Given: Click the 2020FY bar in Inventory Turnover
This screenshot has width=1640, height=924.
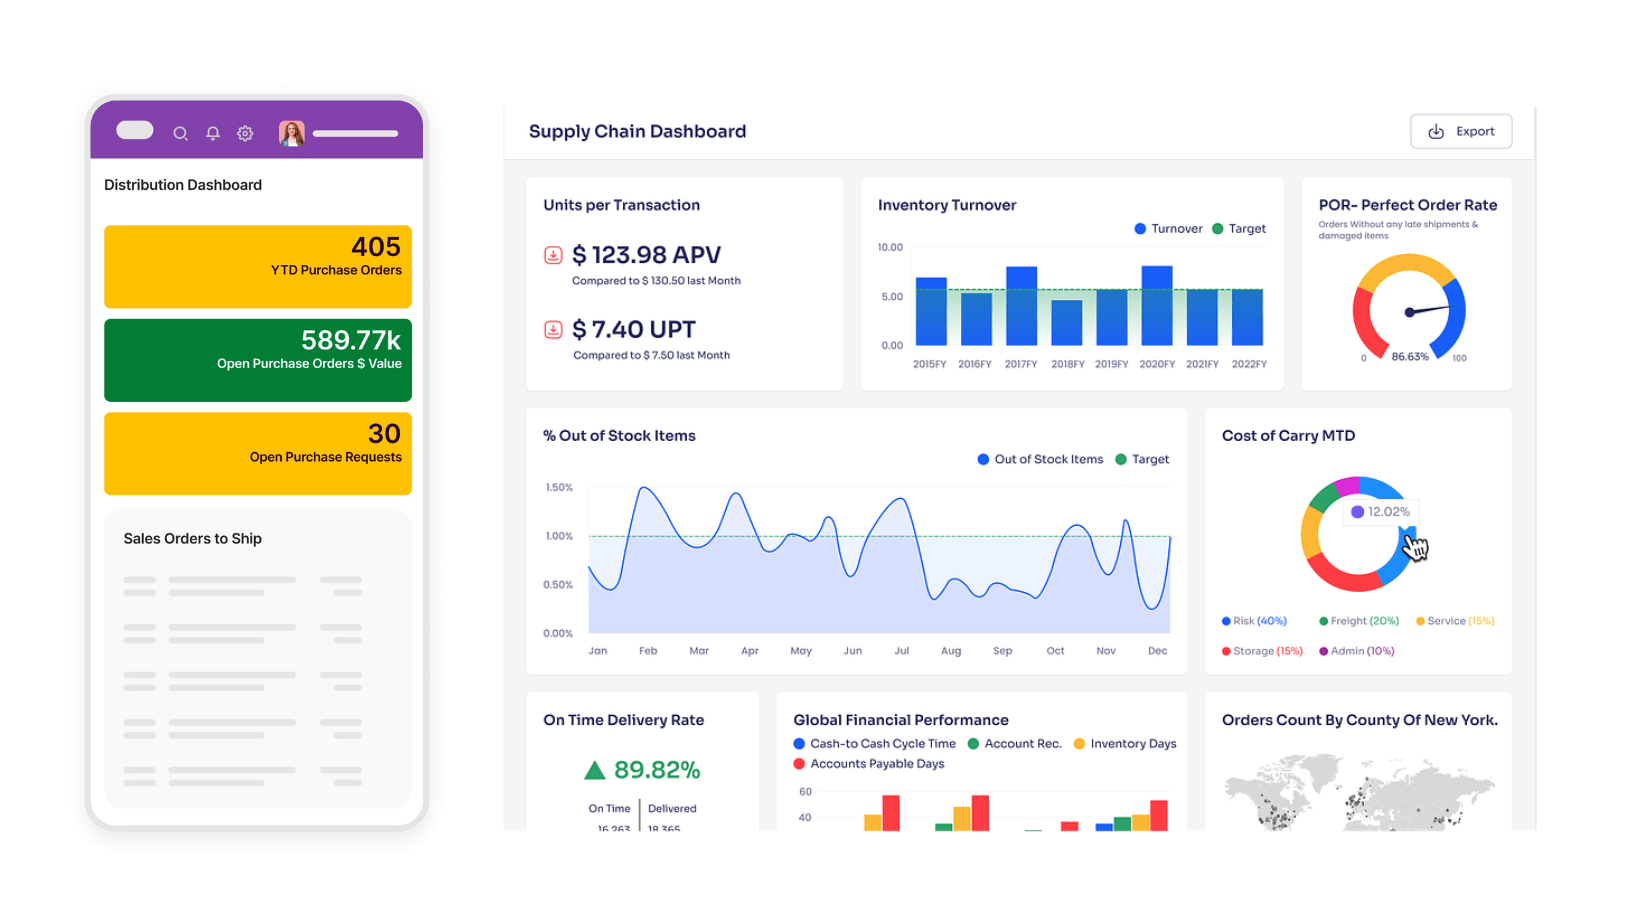Looking at the screenshot, I should tap(1157, 306).
